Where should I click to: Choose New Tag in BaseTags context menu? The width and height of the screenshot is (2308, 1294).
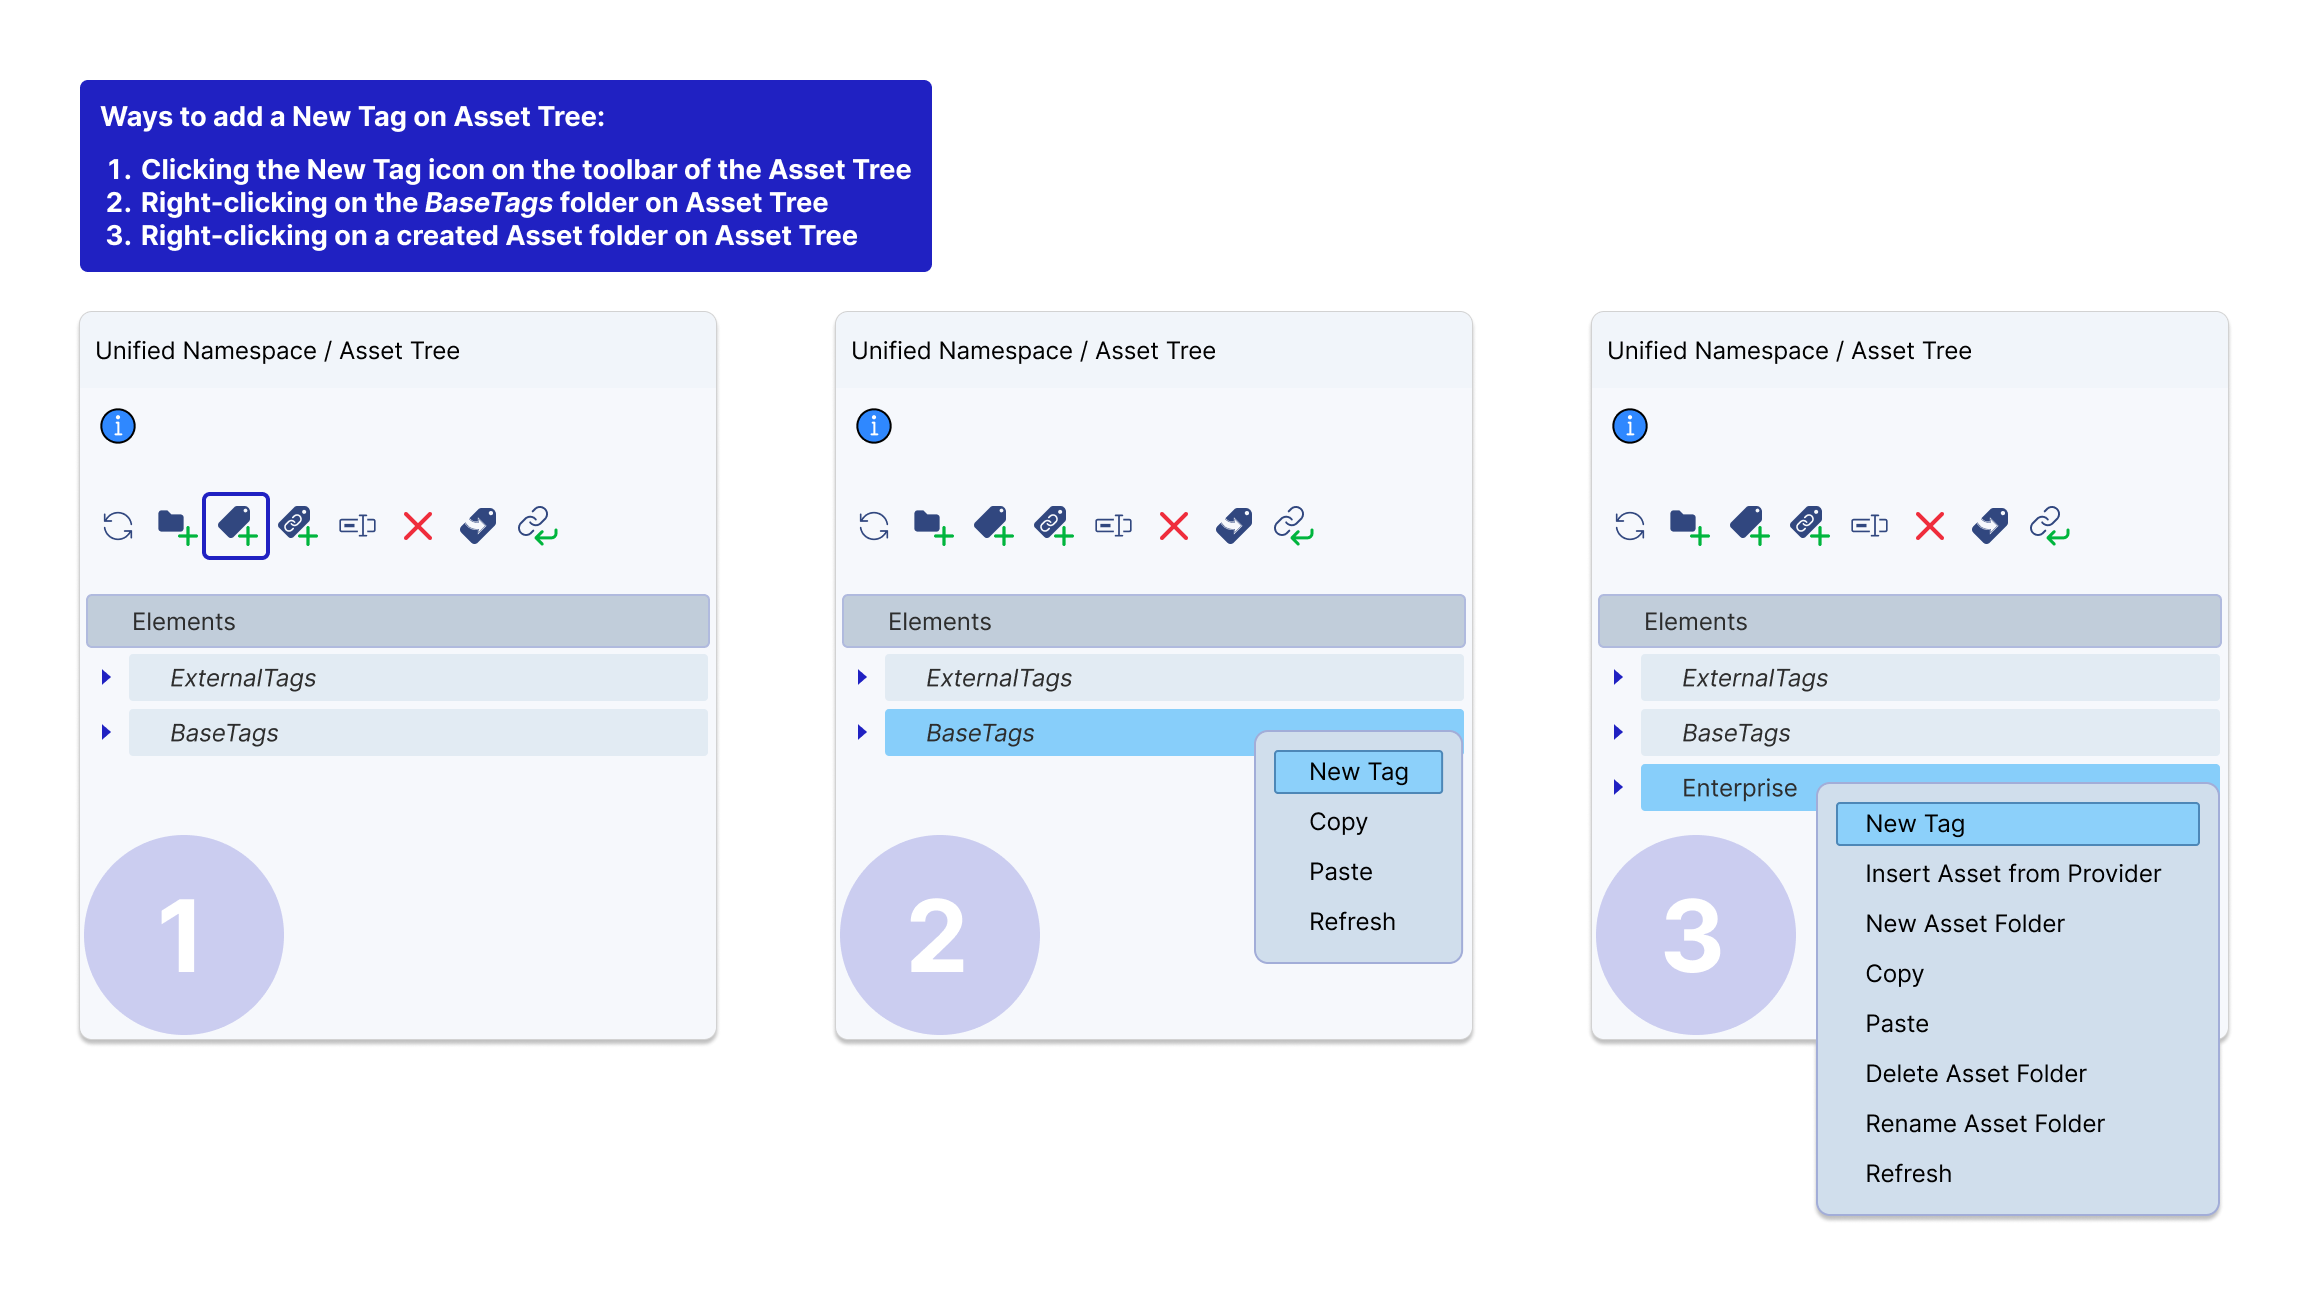(x=1357, y=772)
